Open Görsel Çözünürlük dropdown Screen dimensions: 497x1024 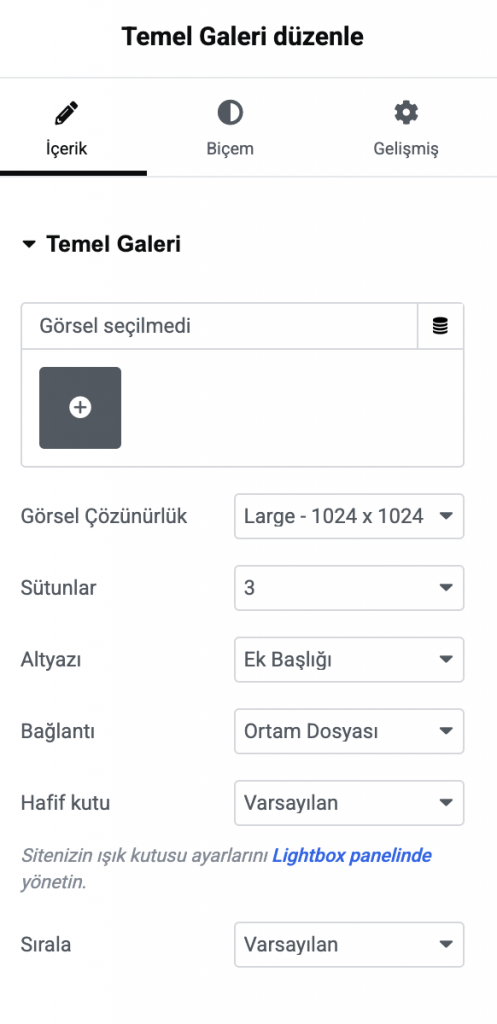pos(349,517)
